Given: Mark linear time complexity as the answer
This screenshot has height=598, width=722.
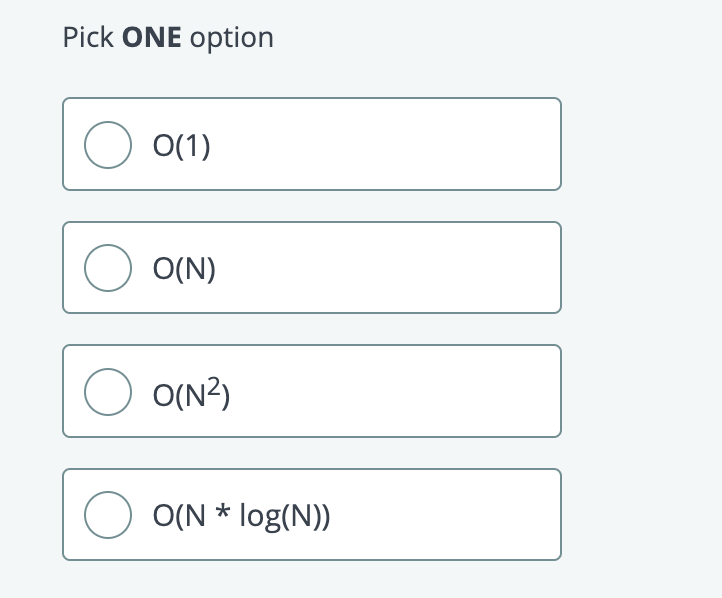Looking at the screenshot, I should (108, 268).
